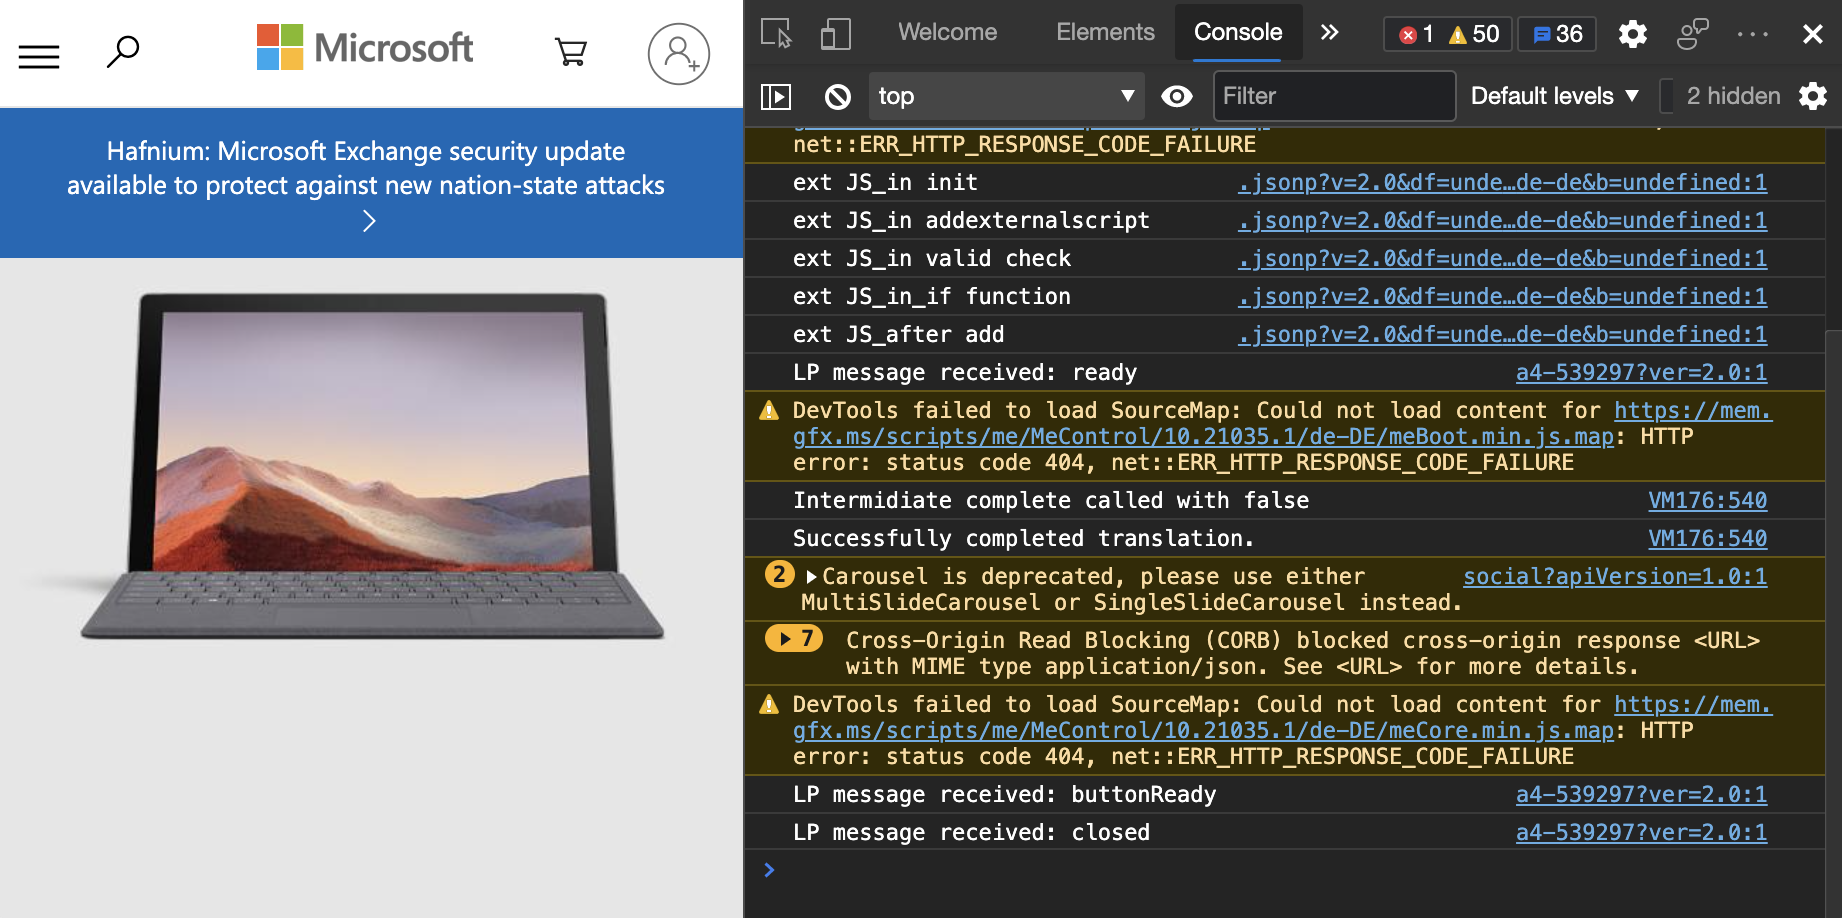Click the 2 repeat count badge
The height and width of the screenshot is (918, 1842).
(x=779, y=574)
